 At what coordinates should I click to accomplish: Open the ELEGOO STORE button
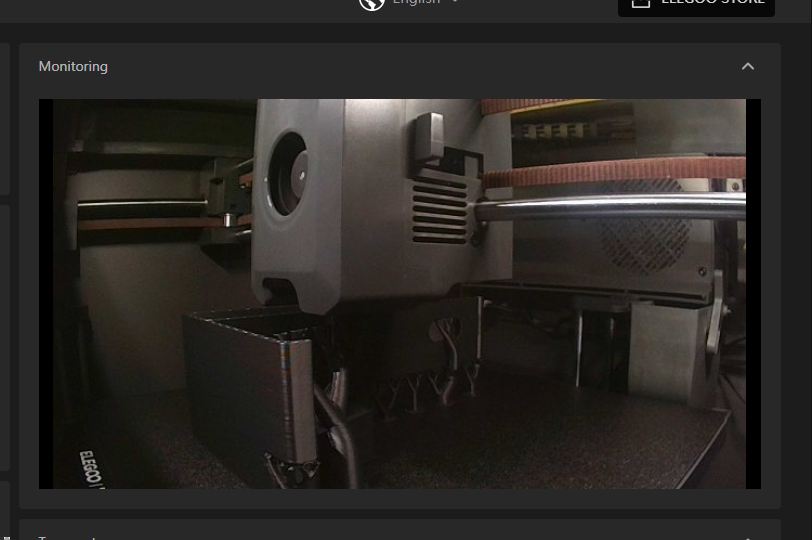point(696,7)
